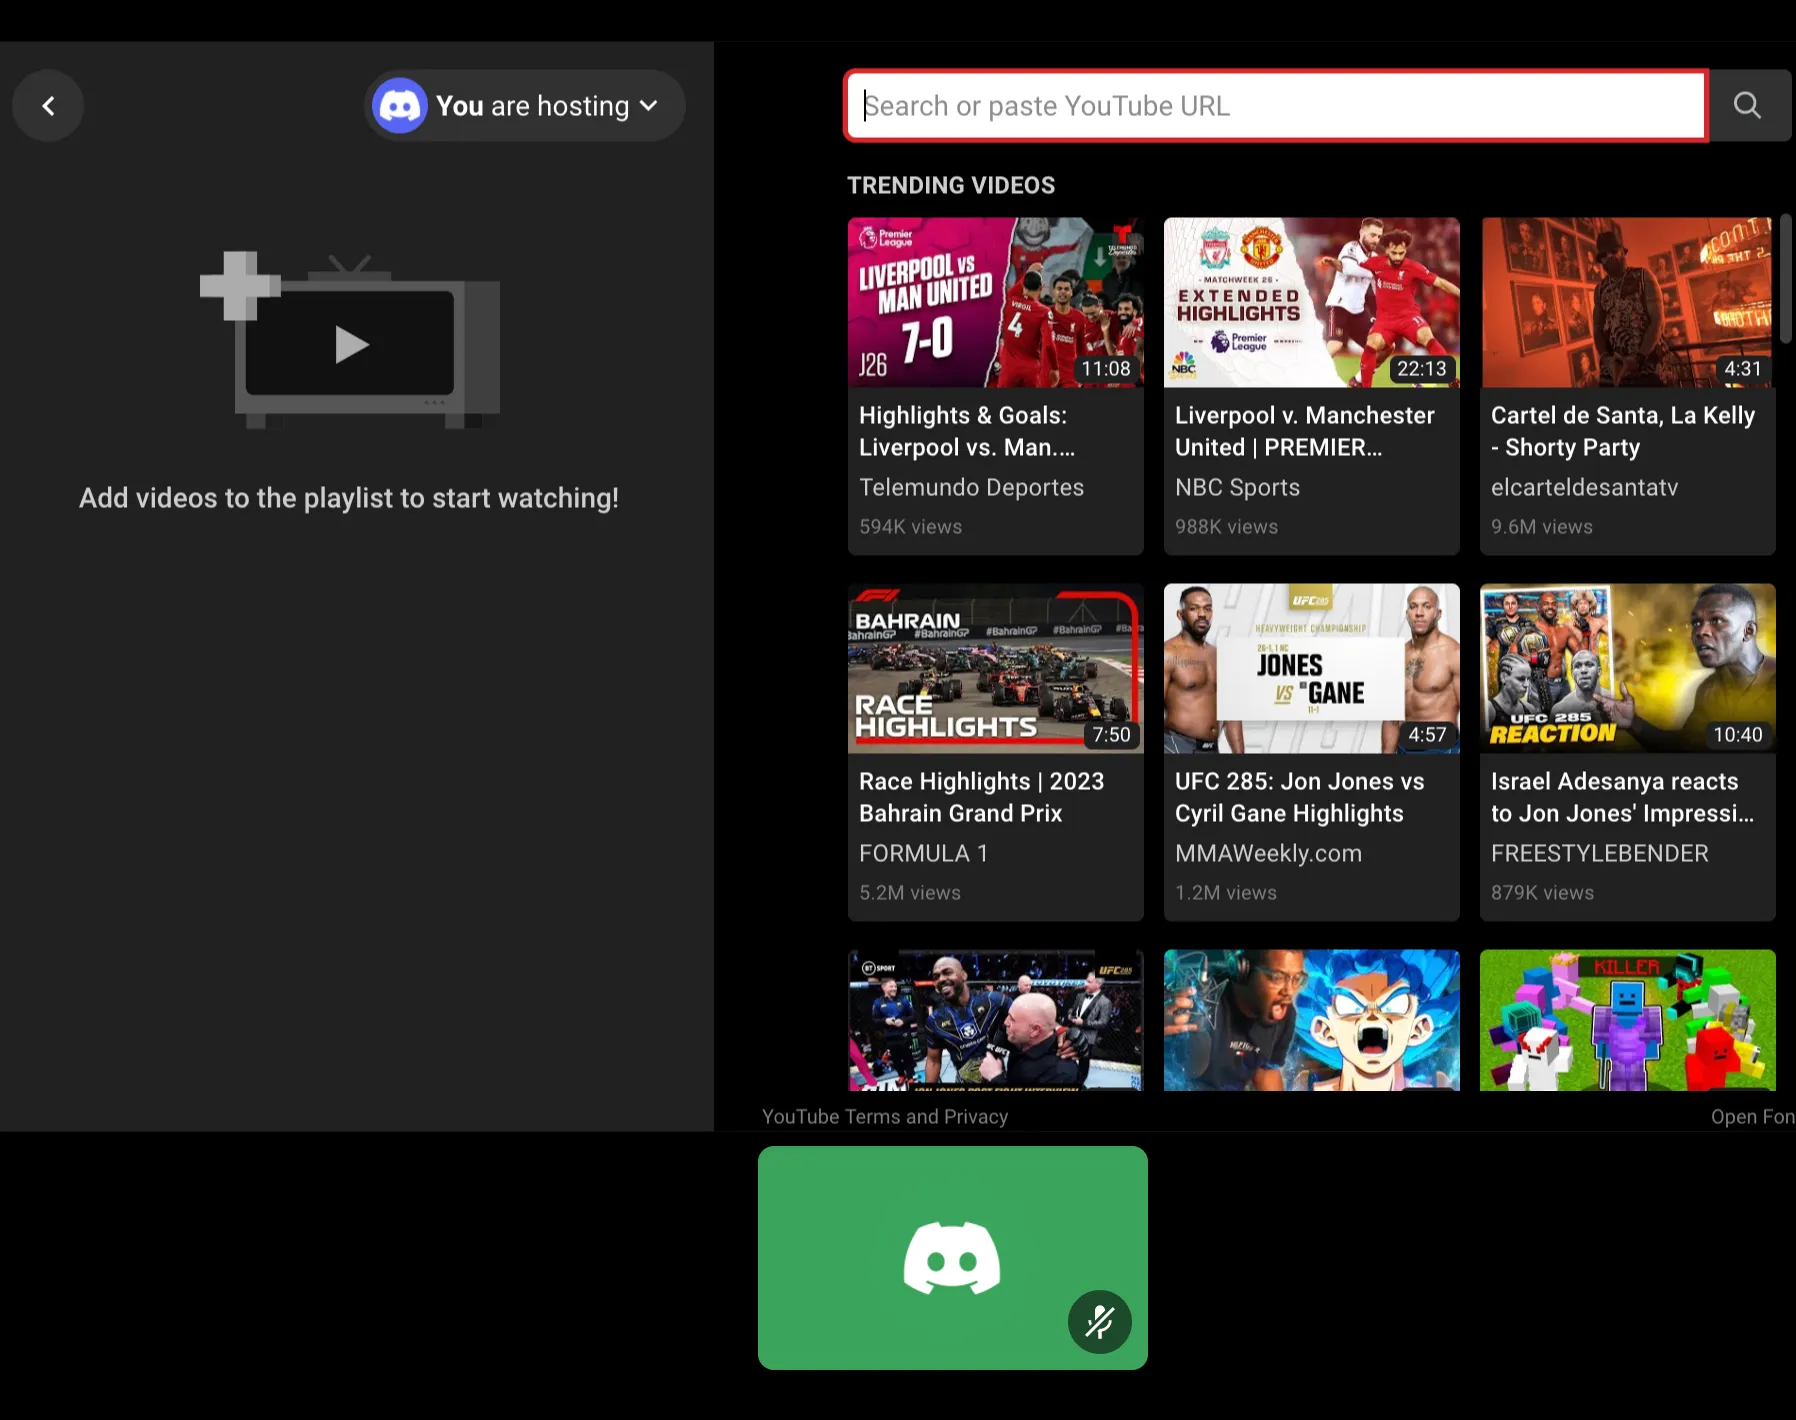Select NBC Extended Highlights thumbnail
Screen dimensions: 1796x1420
point(1312,302)
